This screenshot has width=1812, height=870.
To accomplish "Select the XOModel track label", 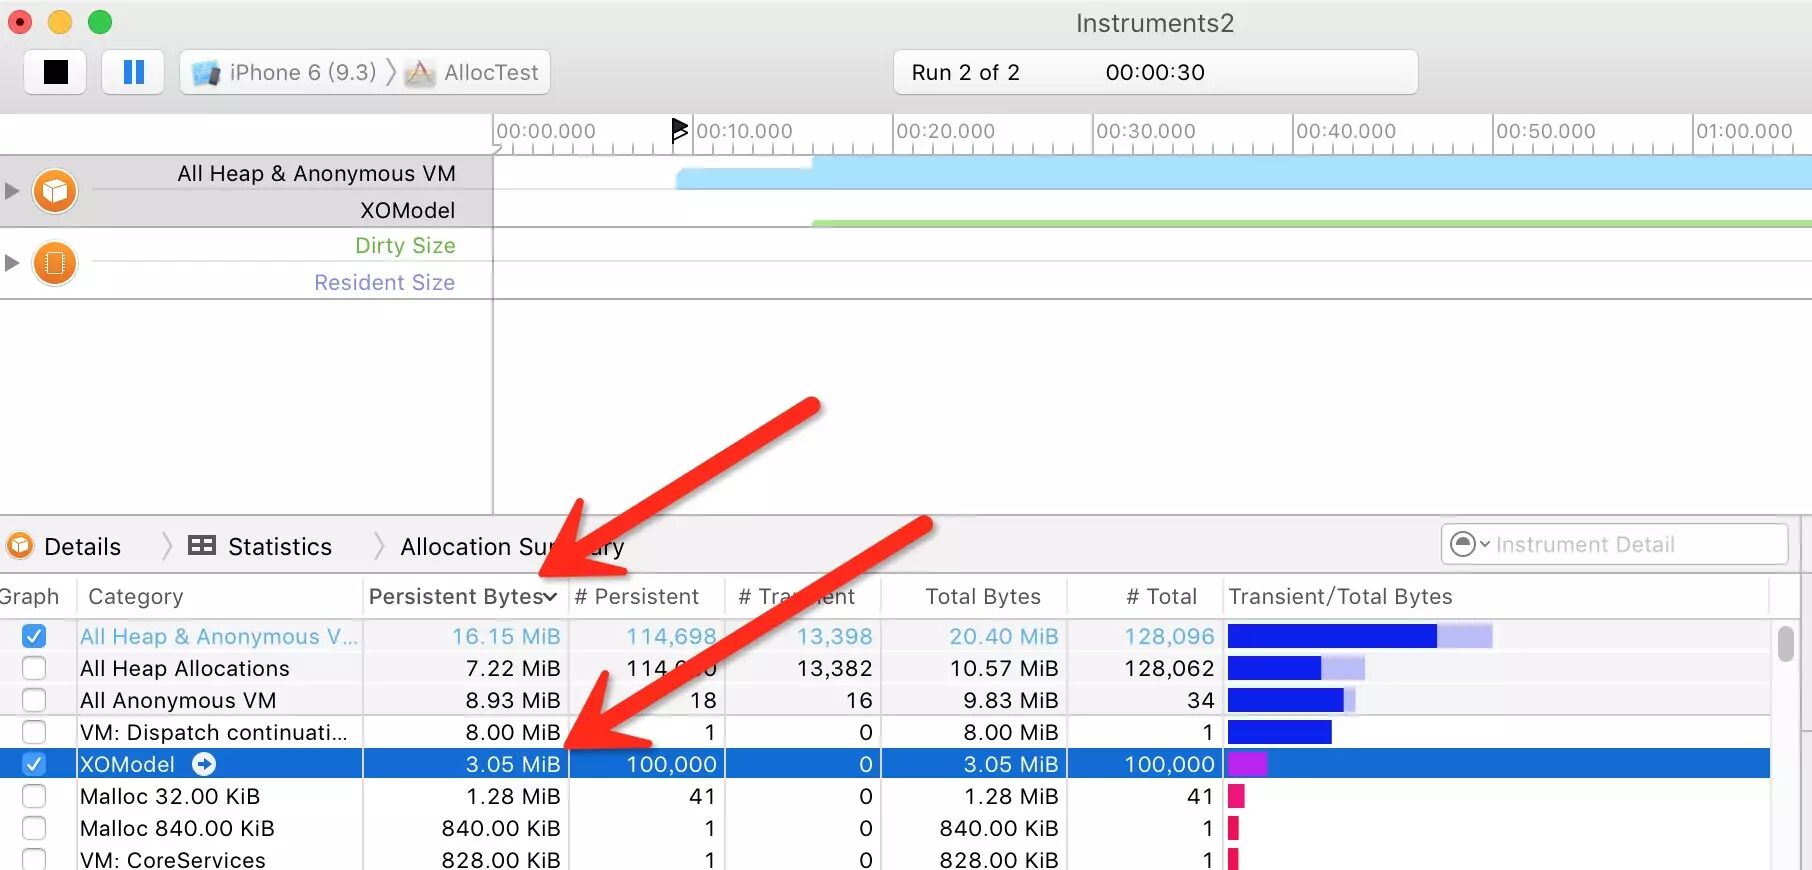I will pyautogui.click(x=408, y=210).
